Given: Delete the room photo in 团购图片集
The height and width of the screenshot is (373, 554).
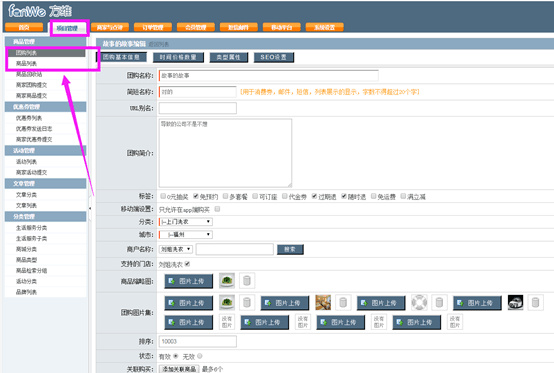Looking at the screenshot, I should pos(343,303).
